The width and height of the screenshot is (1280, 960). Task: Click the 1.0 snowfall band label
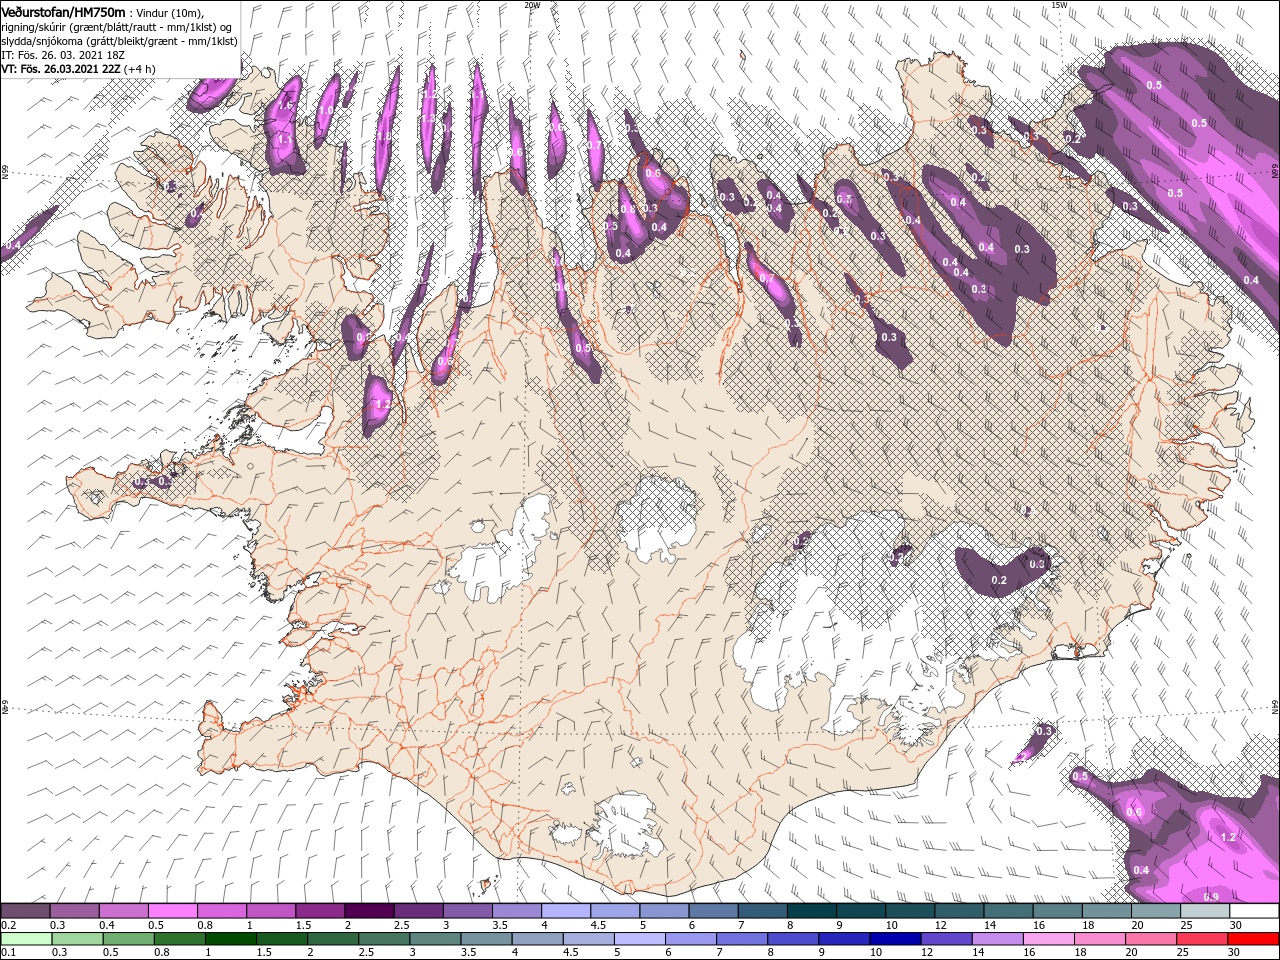pos(327,111)
